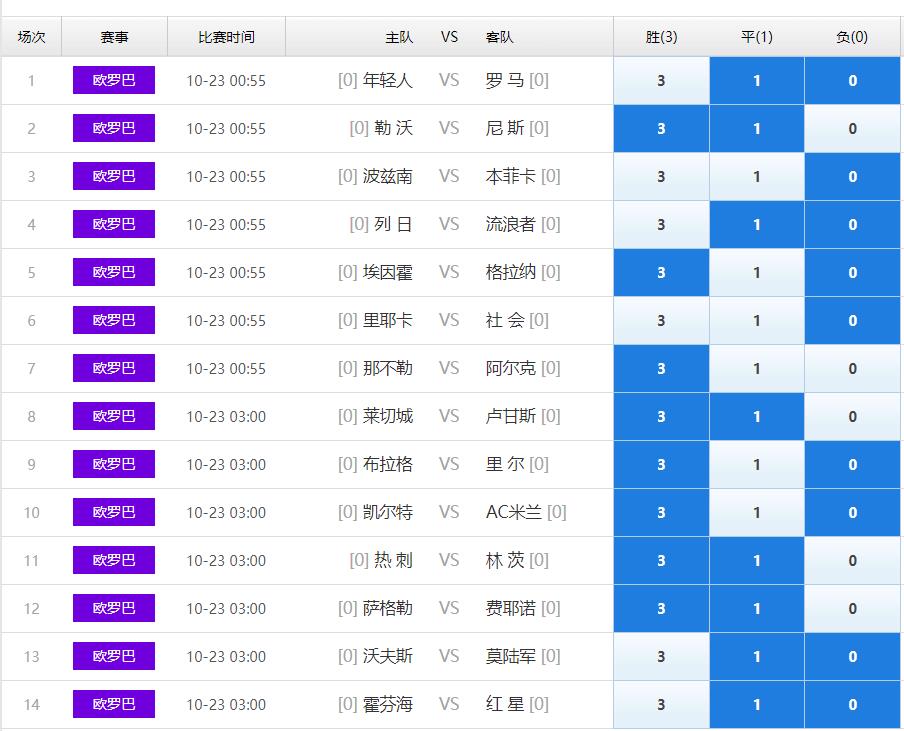The width and height of the screenshot is (904, 731).
Task: Toggle win (3) for match 13 沃夫斯 vs 莫陆军
Action: tap(661, 657)
